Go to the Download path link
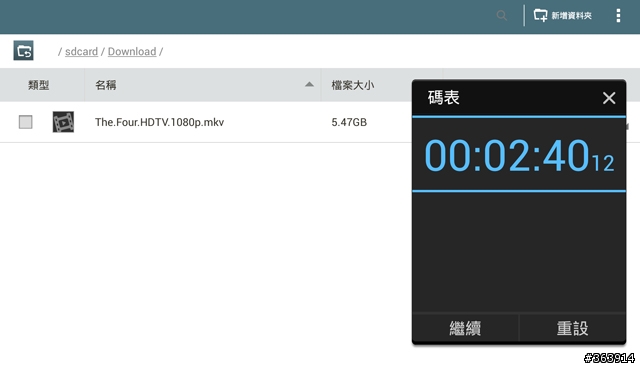Image resolution: width=640 pixels, height=366 pixels. pyautogui.click(x=132, y=51)
